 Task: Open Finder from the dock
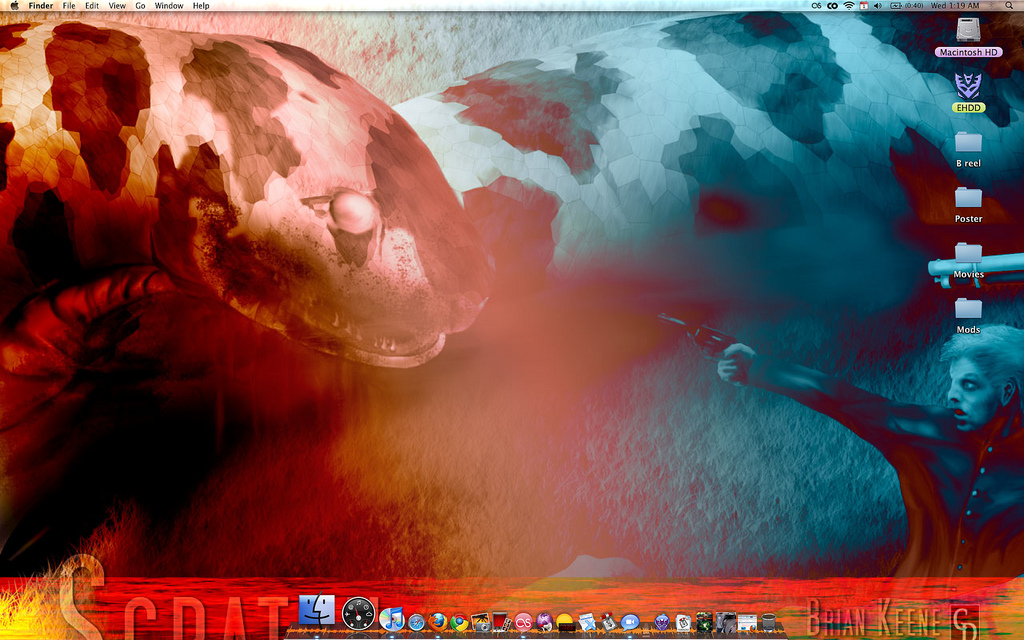point(317,610)
